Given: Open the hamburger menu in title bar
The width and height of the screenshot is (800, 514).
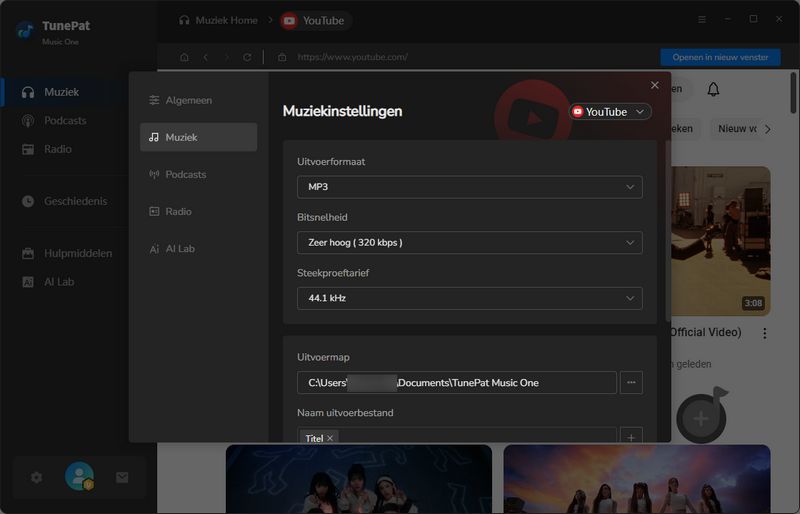Looking at the screenshot, I should click(702, 19).
